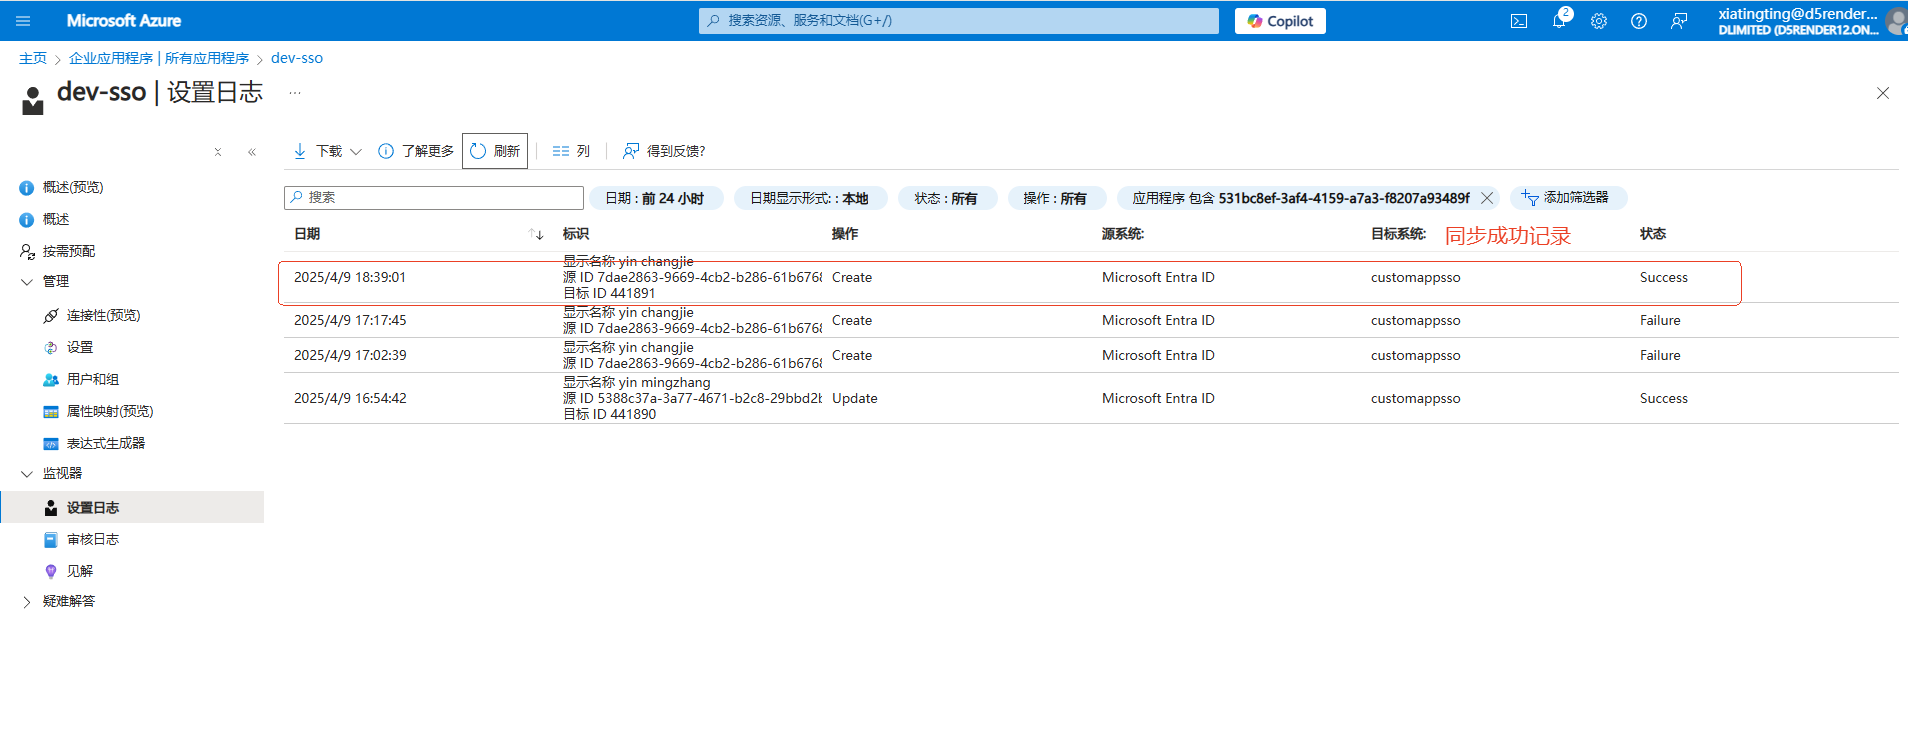Click the 操作 column header

845,234
